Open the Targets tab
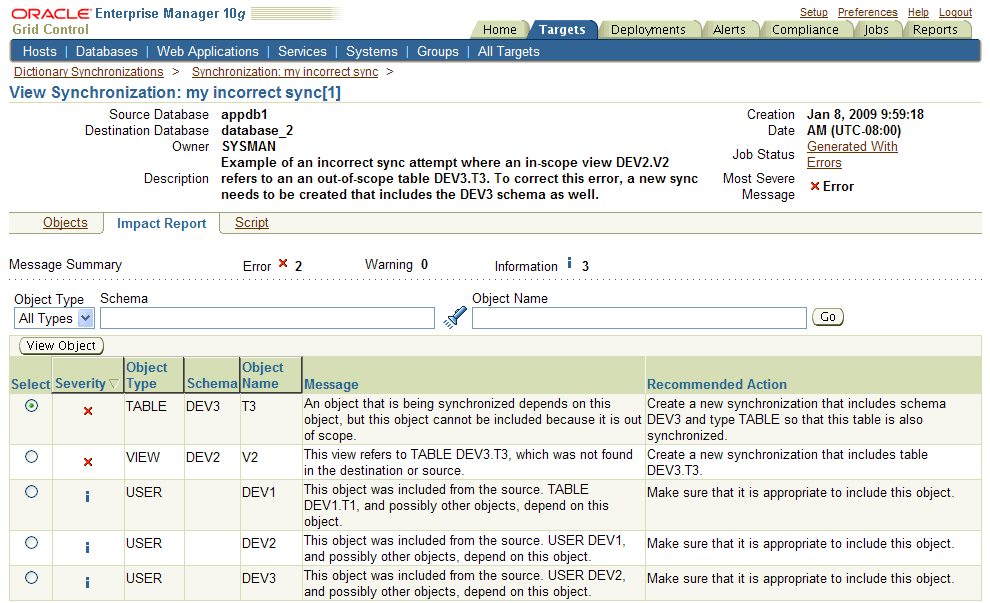The image size is (990, 603). (563, 29)
